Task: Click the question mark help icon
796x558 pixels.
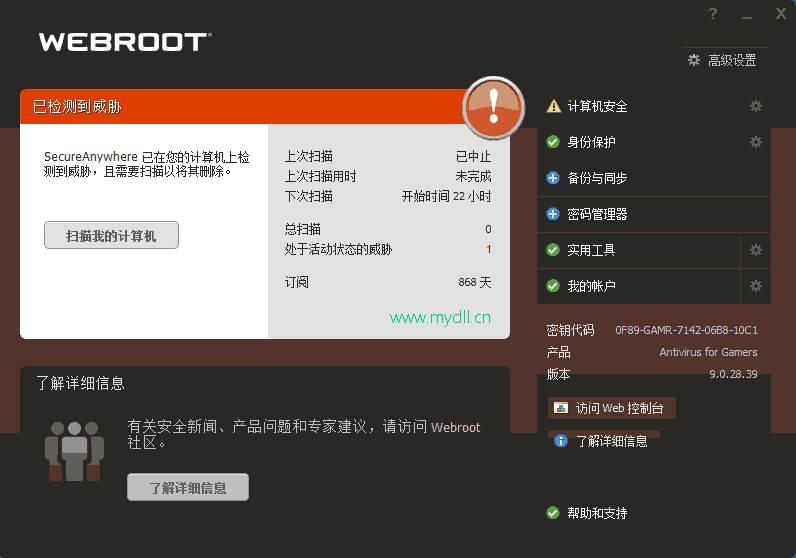Action: point(713,14)
